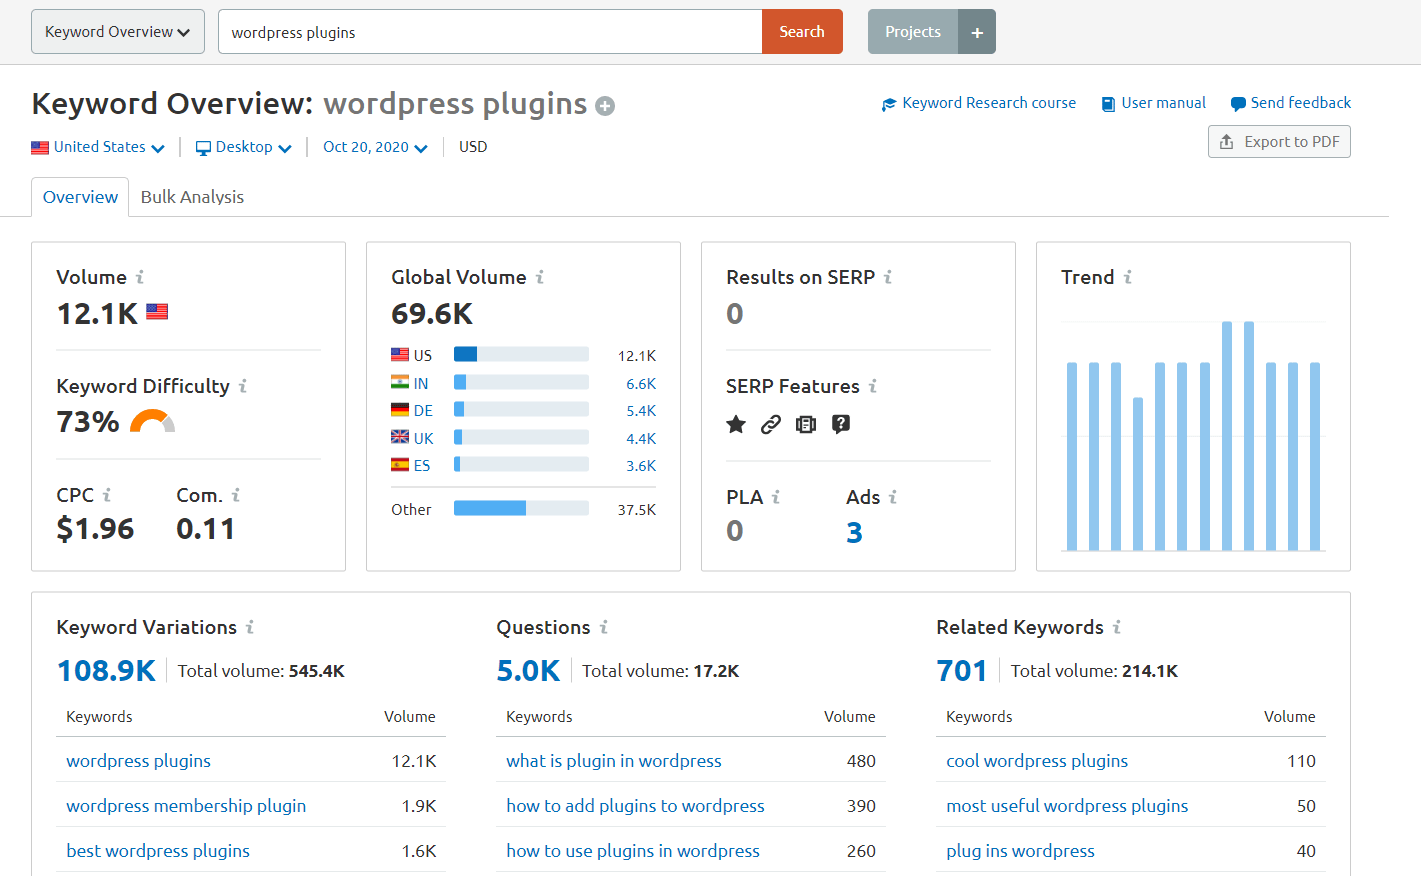Select the Overview tab
This screenshot has height=876, width=1421.
tap(80, 197)
